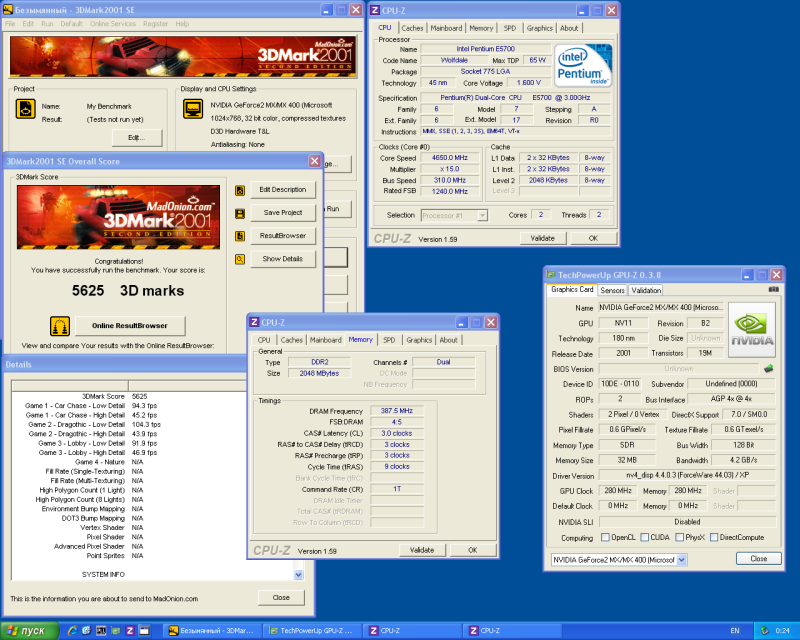This screenshot has height=640, width=800.
Task: Click the ResultBrowser icon beside its button
Action: 240,236
